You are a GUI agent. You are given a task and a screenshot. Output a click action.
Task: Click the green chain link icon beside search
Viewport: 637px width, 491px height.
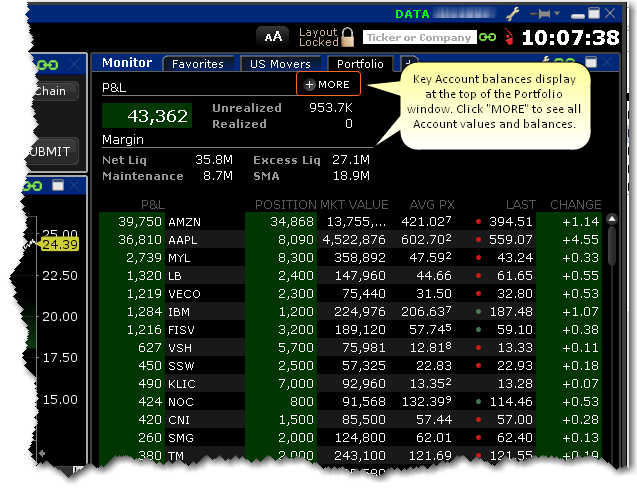(487, 38)
